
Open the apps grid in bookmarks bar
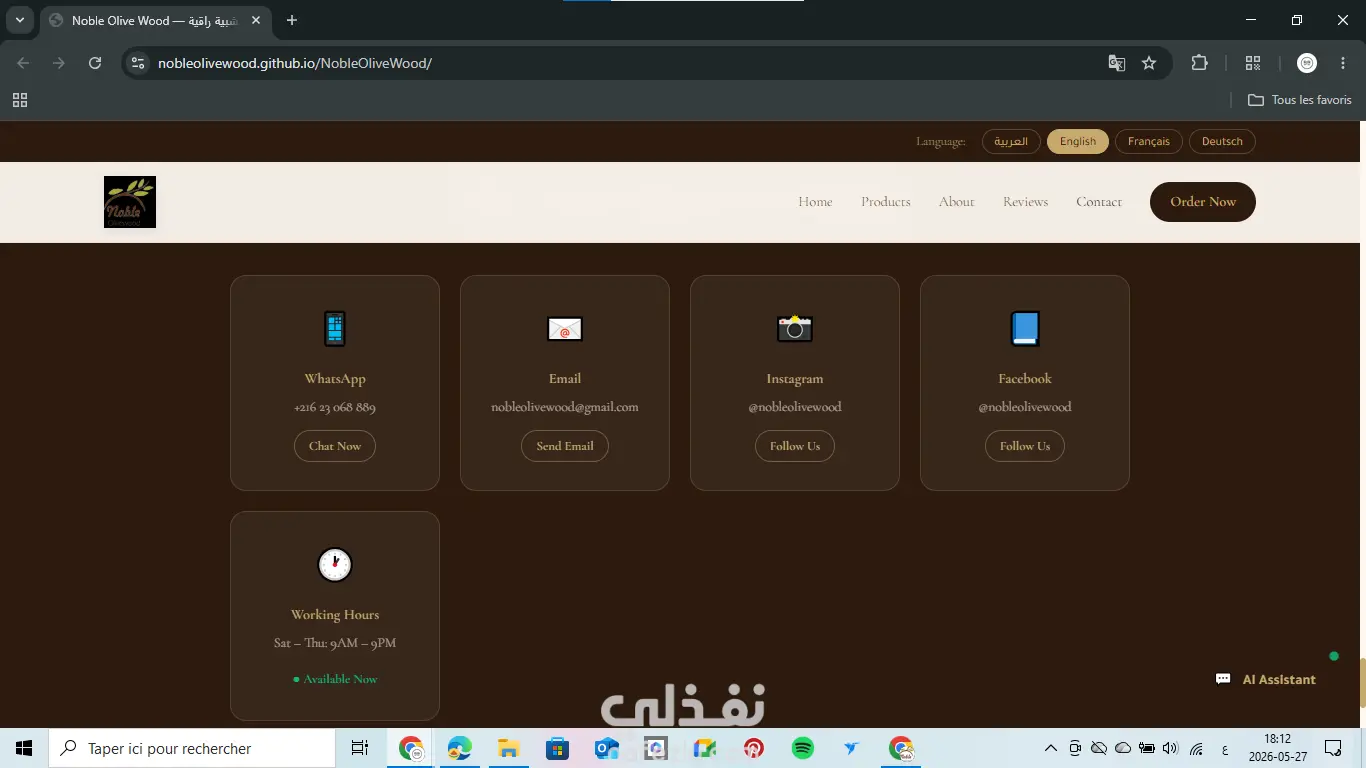(20, 100)
